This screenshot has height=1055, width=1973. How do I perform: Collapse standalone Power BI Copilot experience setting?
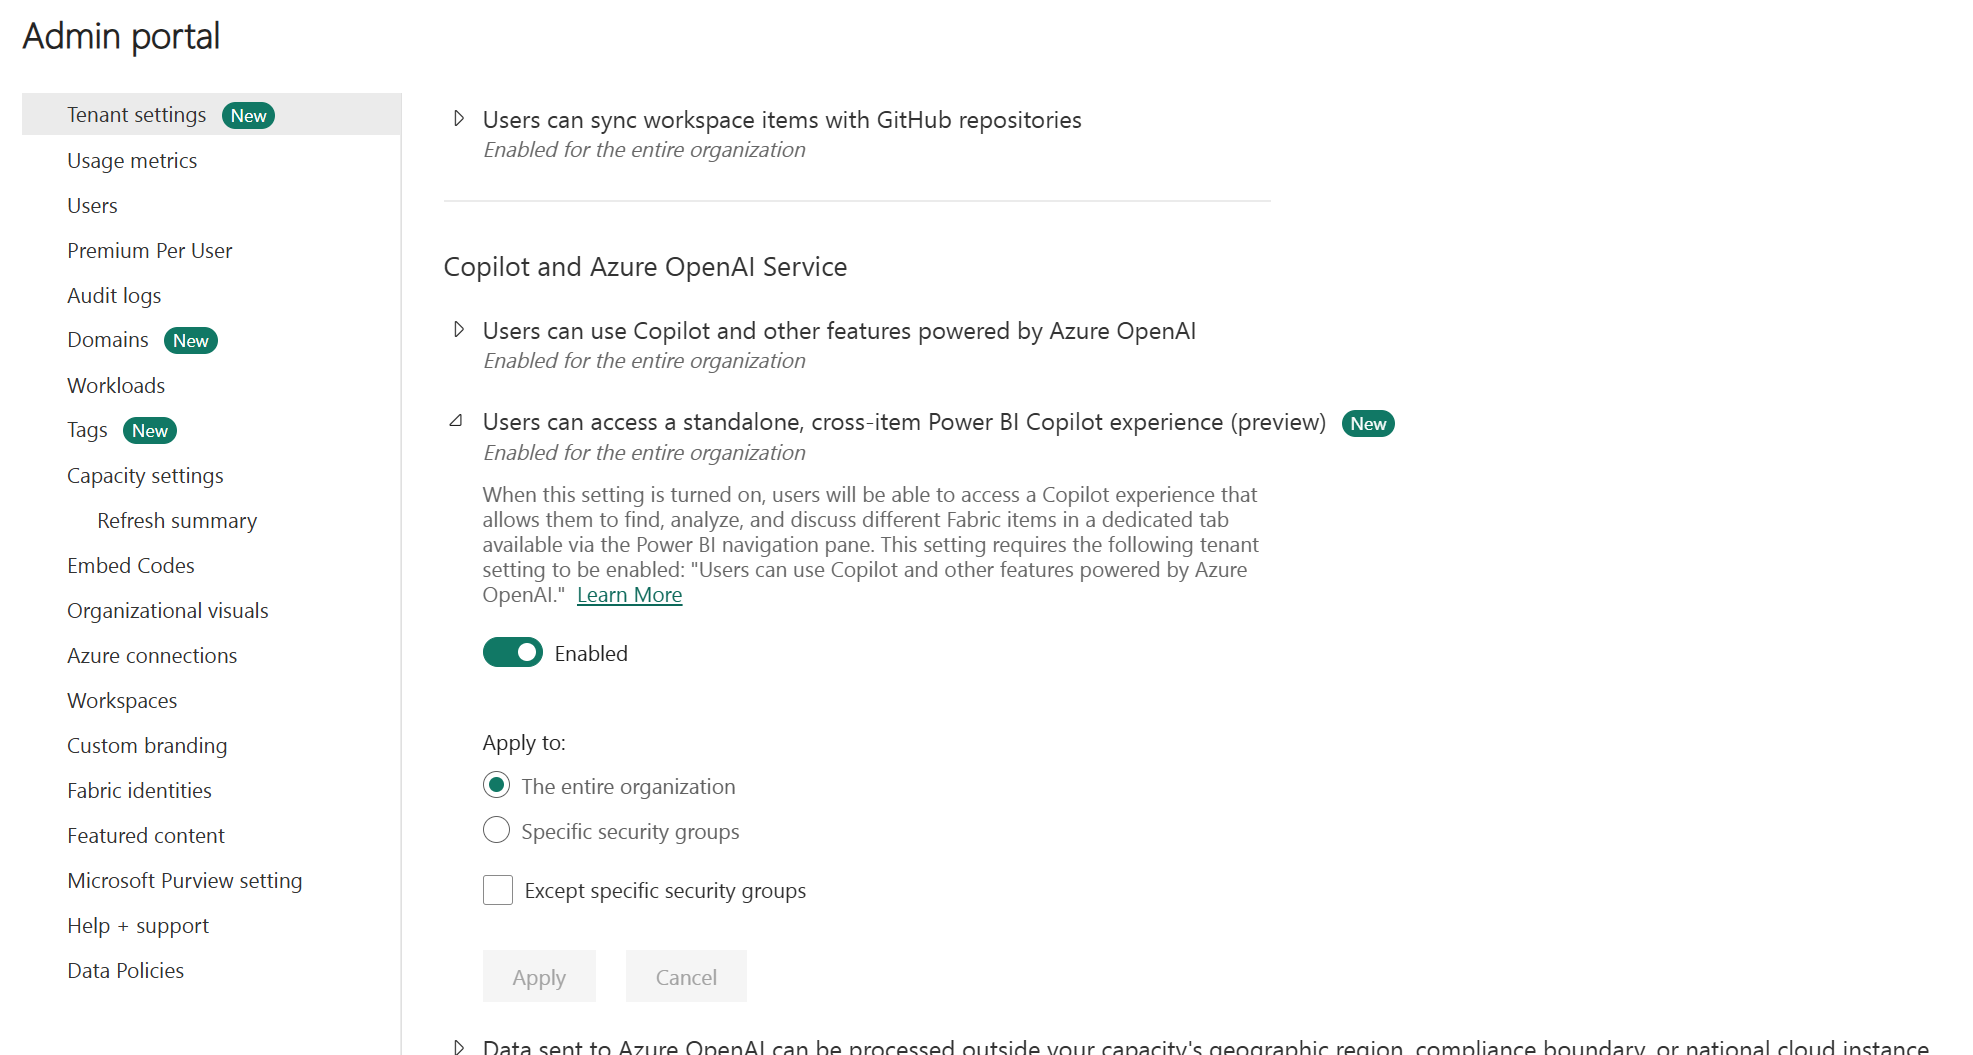click(x=456, y=421)
